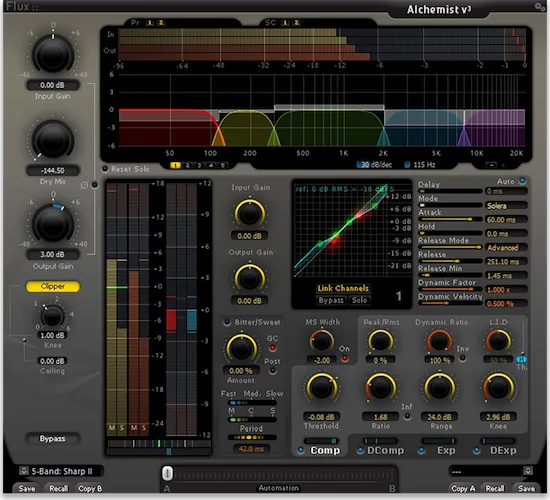This screenshot has width=550, height=500.
Task: Click Link Channels button
Action: pyautogui.click(x=343, y=288)
